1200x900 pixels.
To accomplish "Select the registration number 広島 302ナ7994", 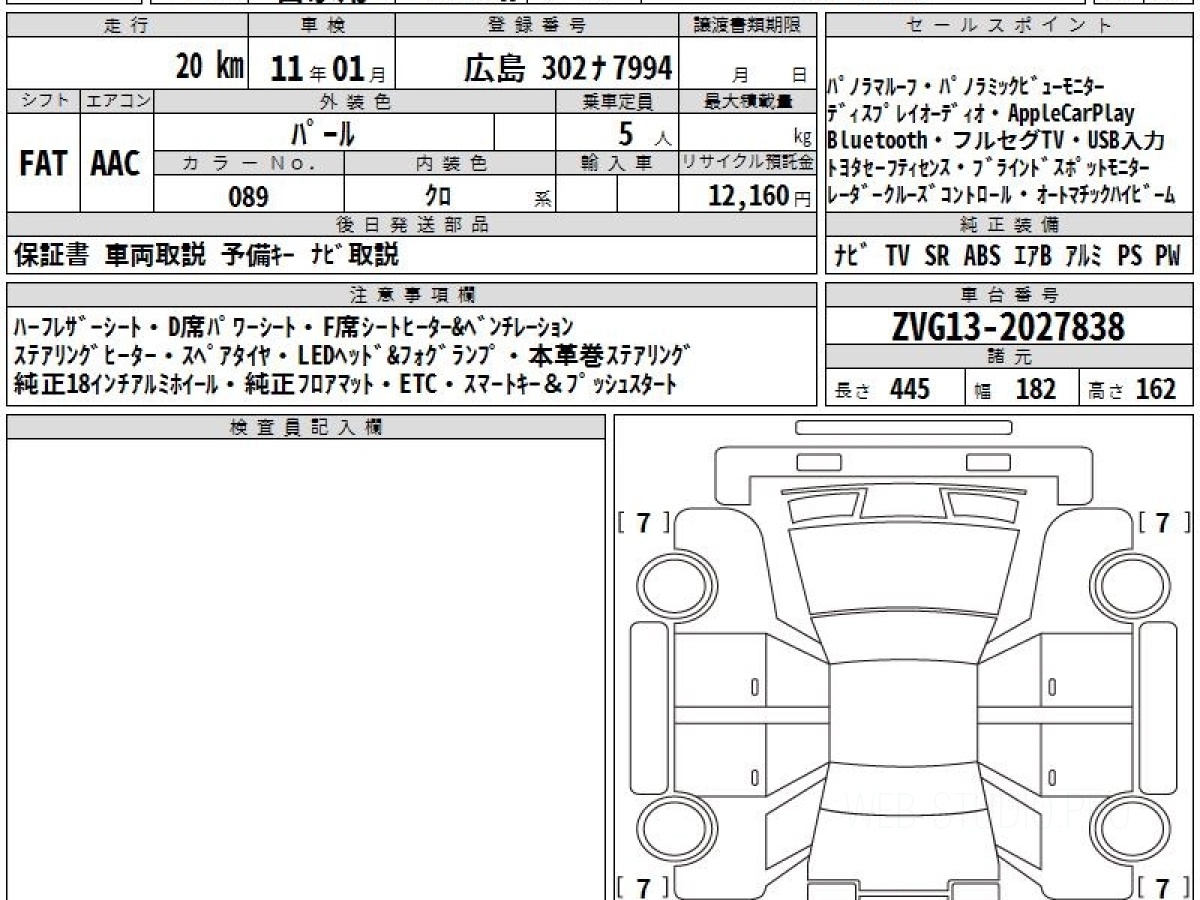I will click(567, 68).
